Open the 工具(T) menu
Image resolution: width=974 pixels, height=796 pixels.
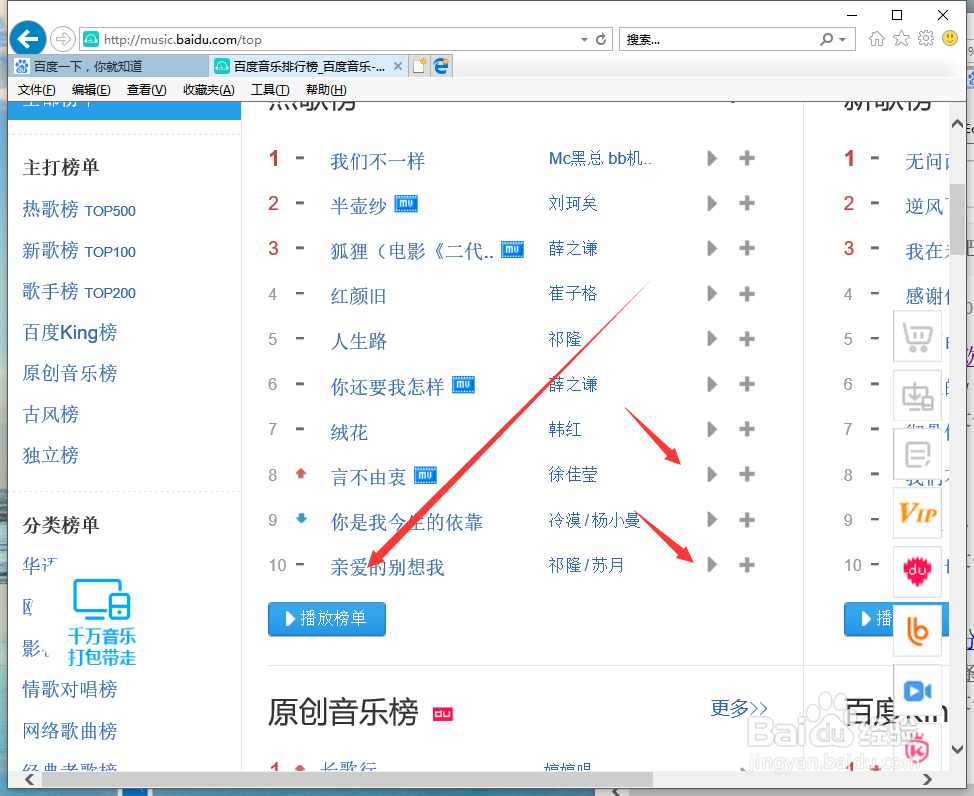pos(270,90)
